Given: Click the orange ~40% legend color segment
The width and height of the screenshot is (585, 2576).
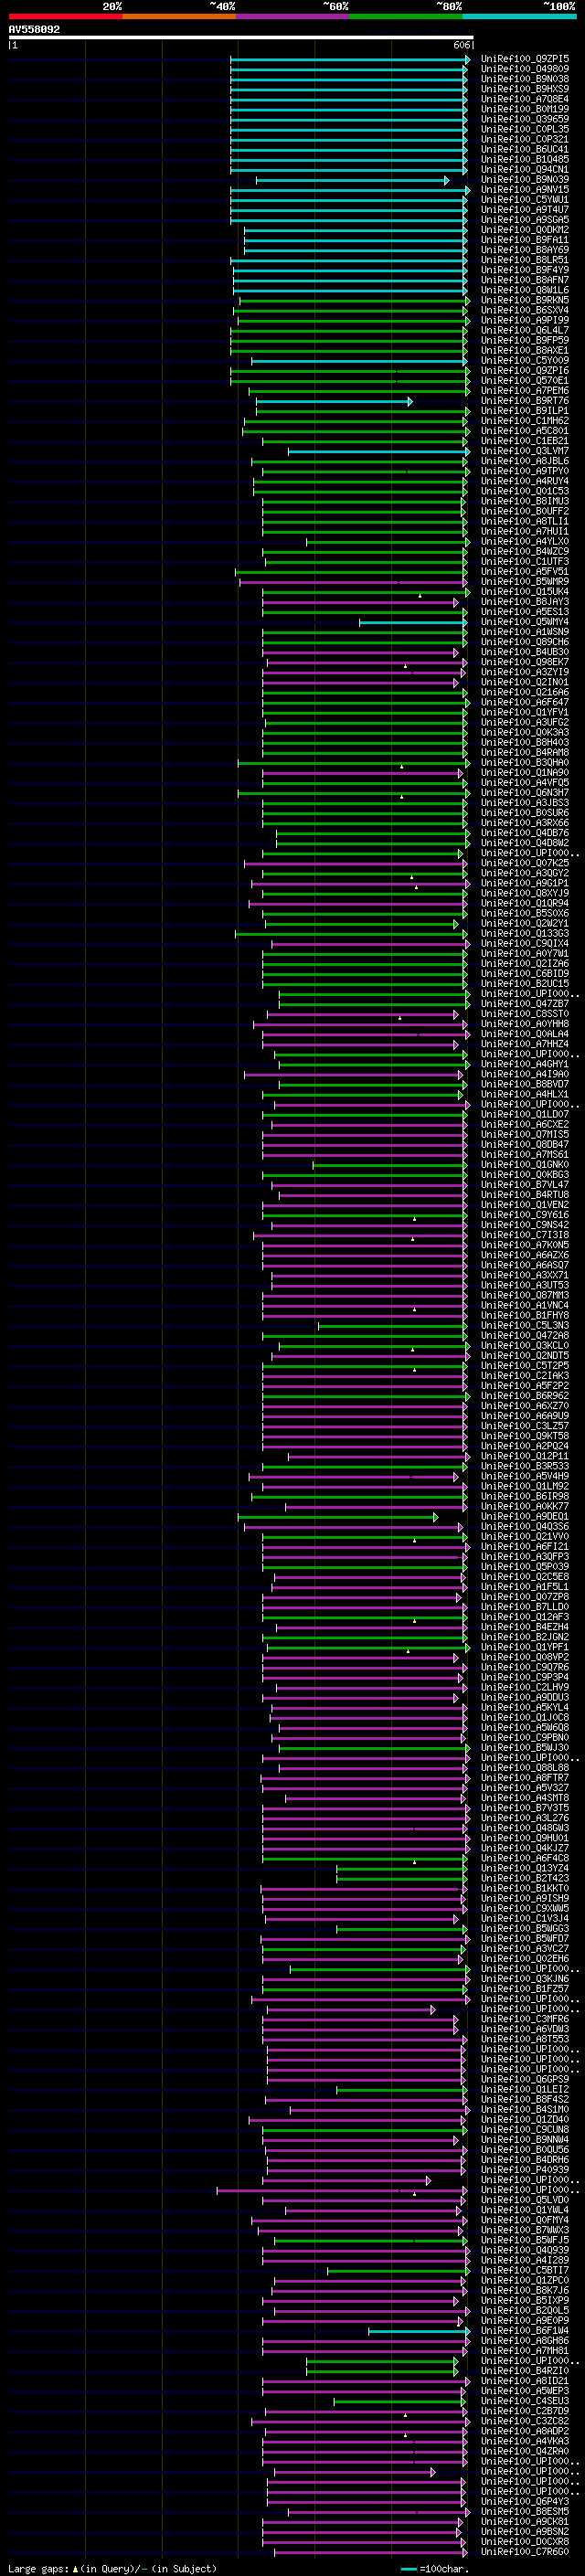Looking at the screenshot, I should (179, 16).
